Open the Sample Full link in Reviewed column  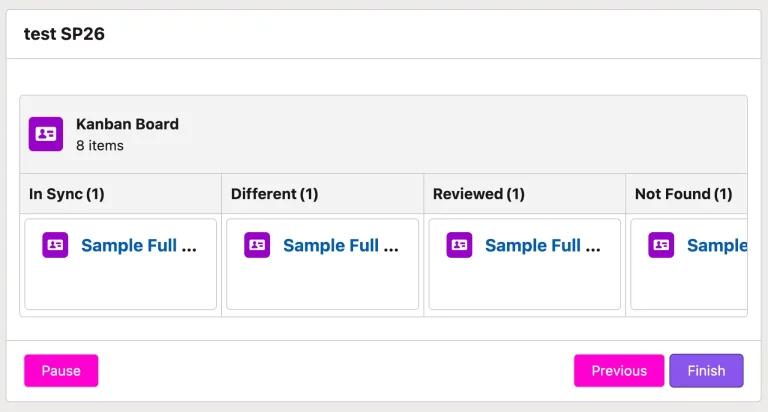click(543, 245)
